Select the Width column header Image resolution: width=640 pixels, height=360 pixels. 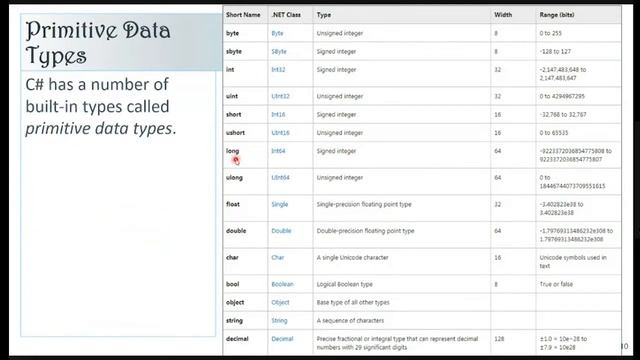503,15
